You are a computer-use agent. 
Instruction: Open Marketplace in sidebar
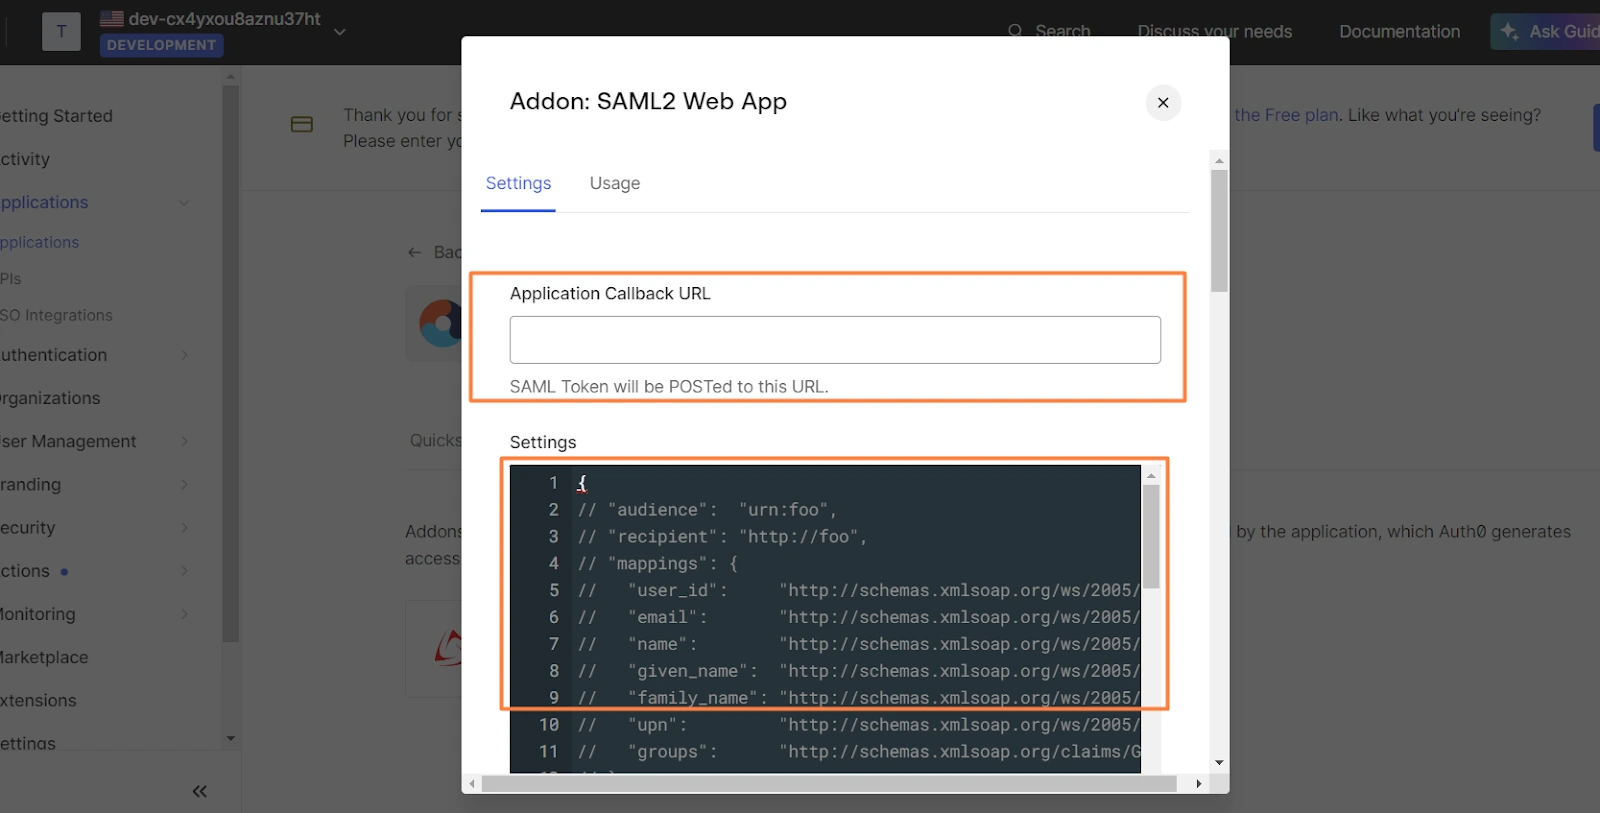(44, 657)
